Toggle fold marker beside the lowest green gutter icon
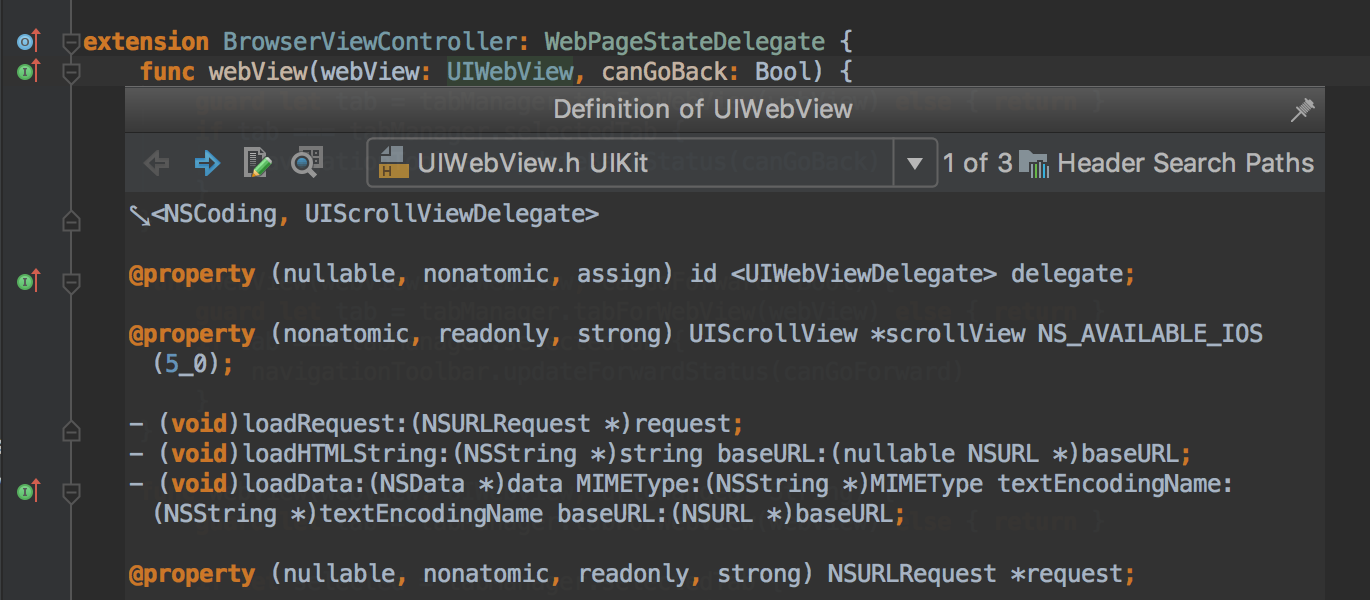The width and height of the screenshot is (1370, 600). pyautogui.click(x=70, y=493)
